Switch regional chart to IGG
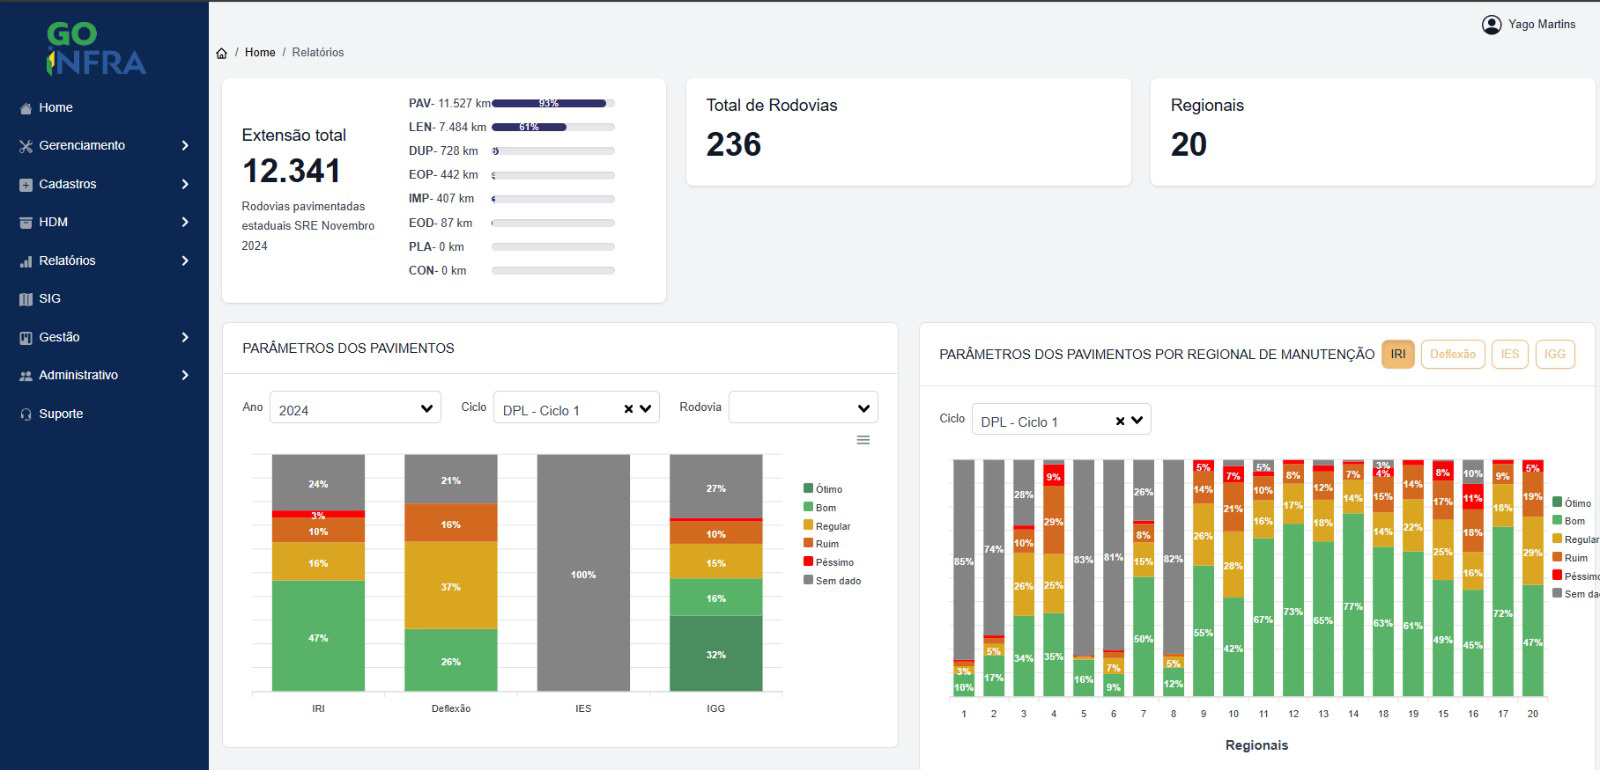The image size is (1600, 770). tap(1554, 354)
